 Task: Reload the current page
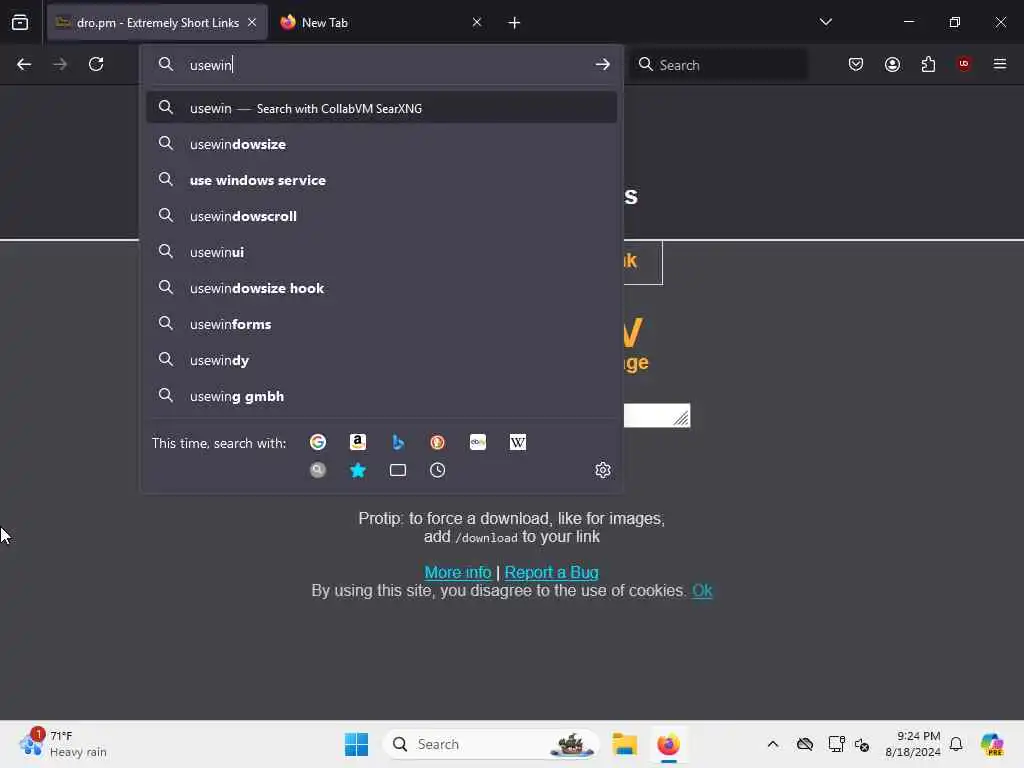[96, 64]
